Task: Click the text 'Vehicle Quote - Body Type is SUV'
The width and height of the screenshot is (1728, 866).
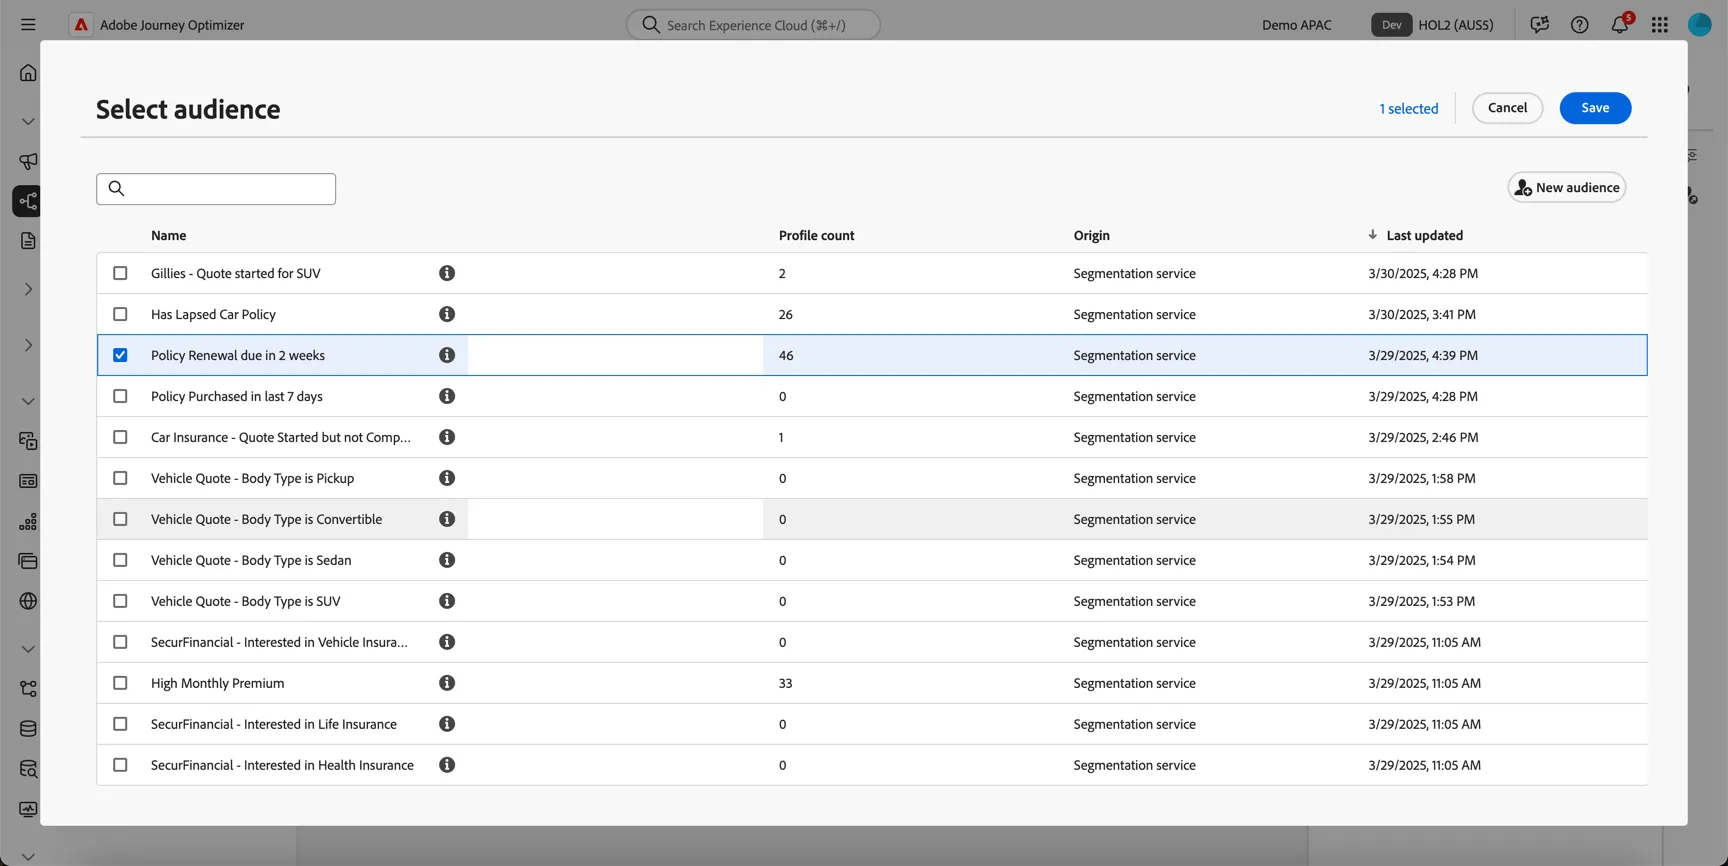Action: [246, 601]
